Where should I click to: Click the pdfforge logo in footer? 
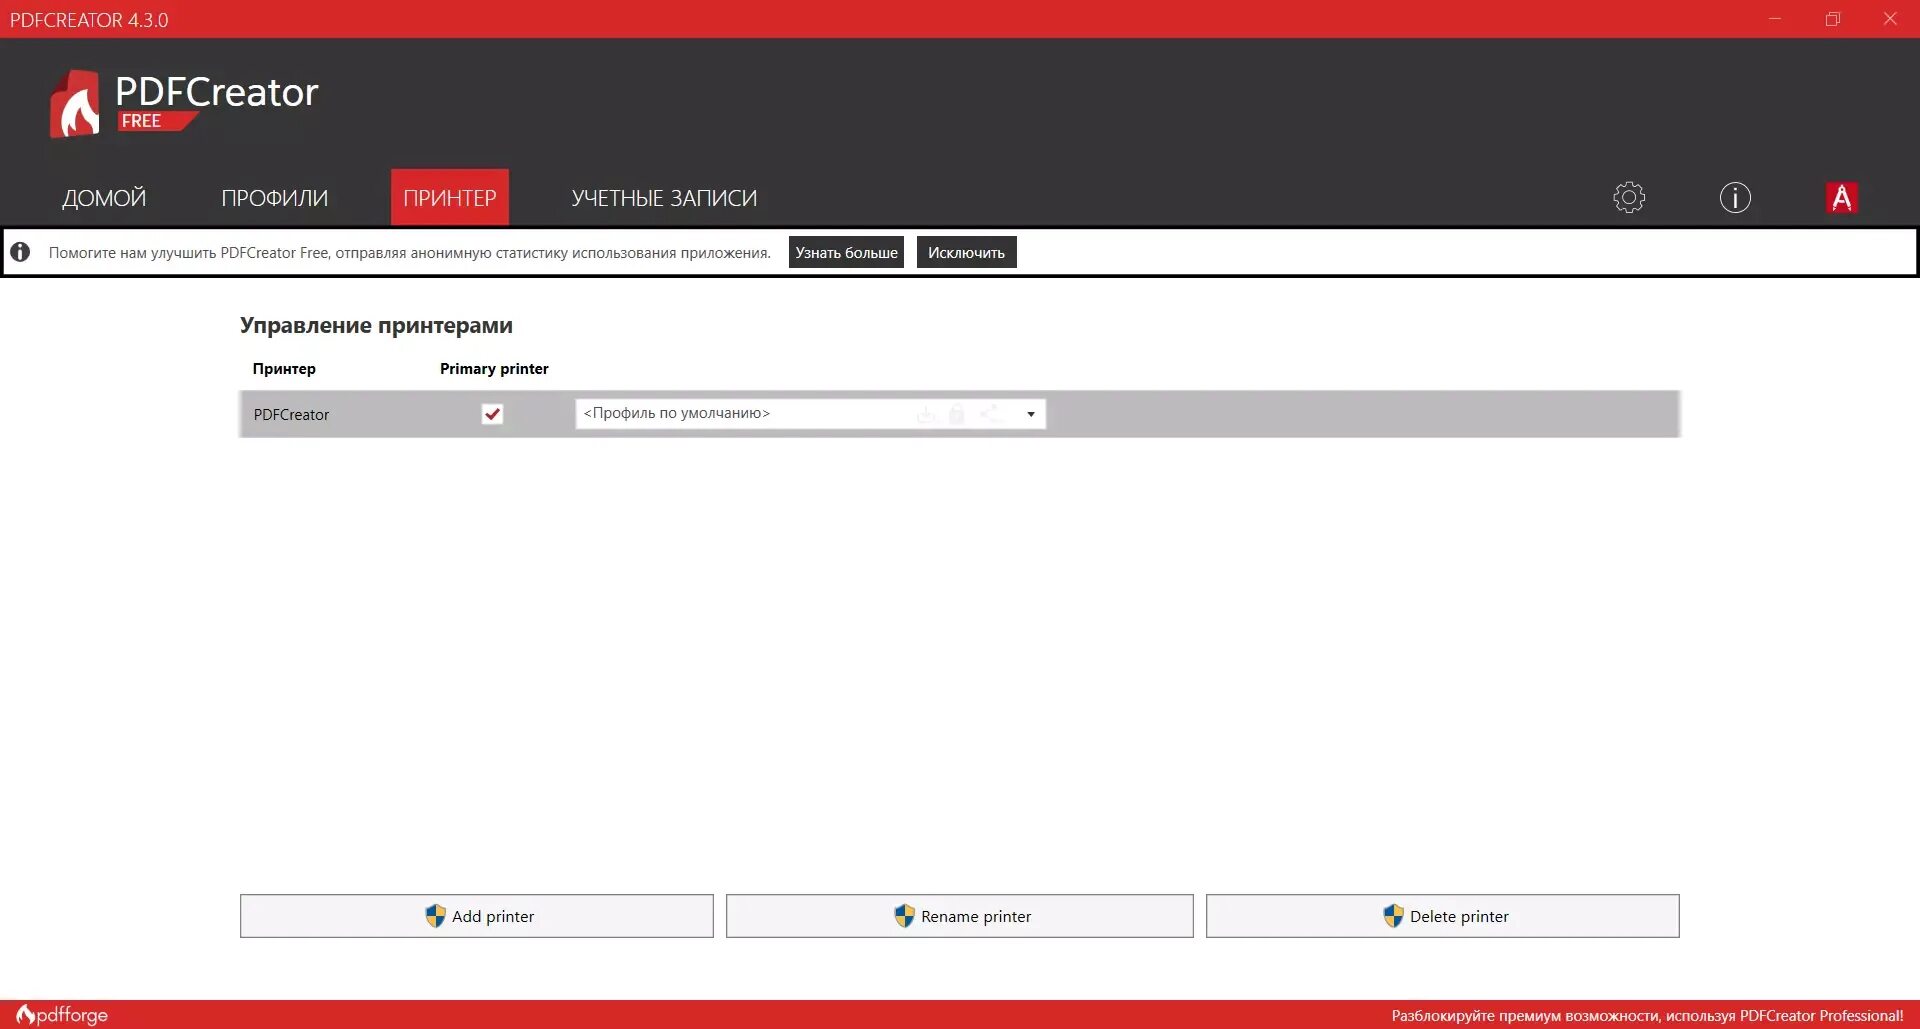click(x=62, y=1015)
